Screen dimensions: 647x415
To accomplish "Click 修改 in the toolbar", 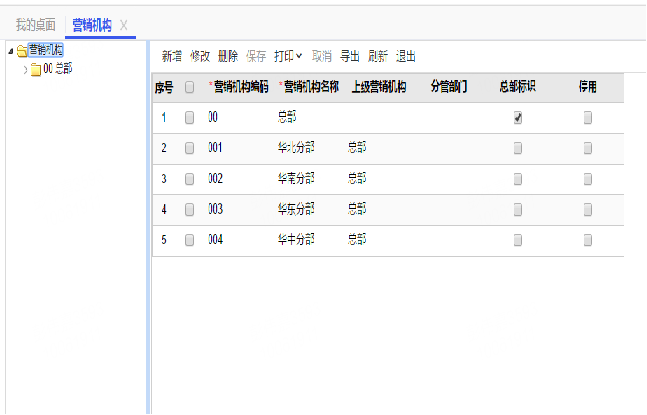I will (200, 57).
